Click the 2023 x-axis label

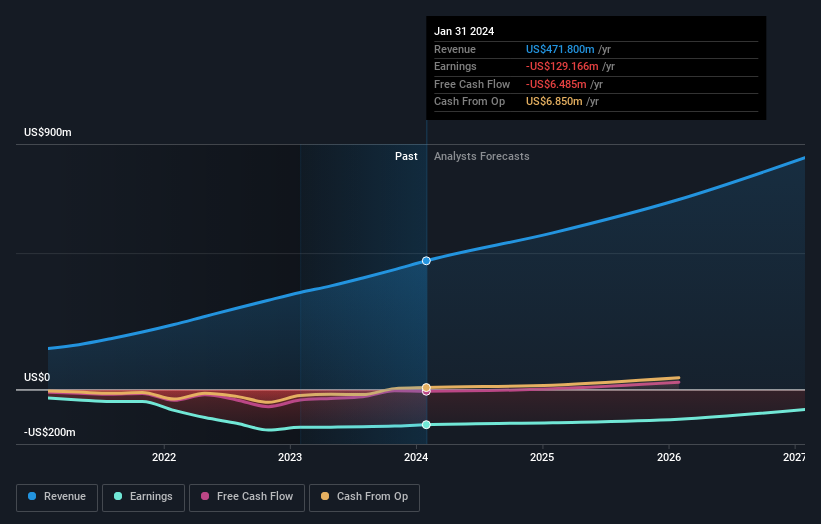(x=290, y=457)
